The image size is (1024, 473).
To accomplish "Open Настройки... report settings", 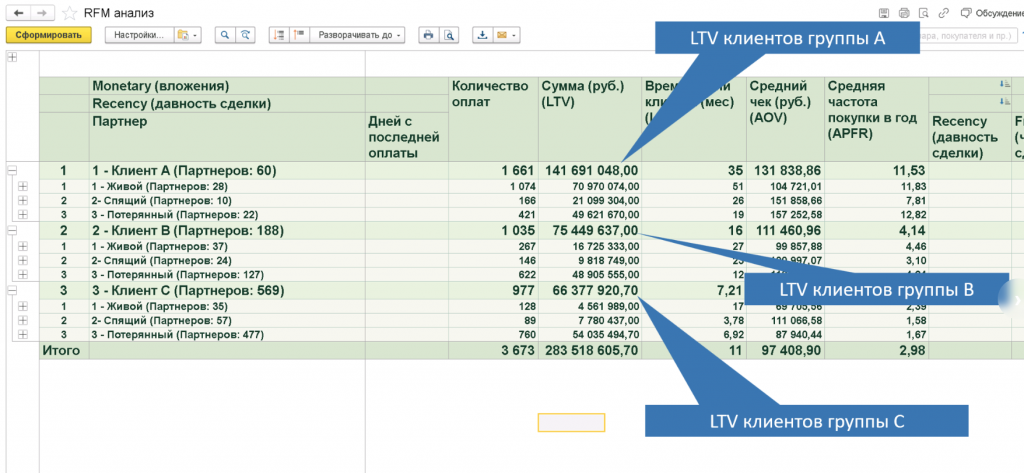I will (x=139, y=35).
